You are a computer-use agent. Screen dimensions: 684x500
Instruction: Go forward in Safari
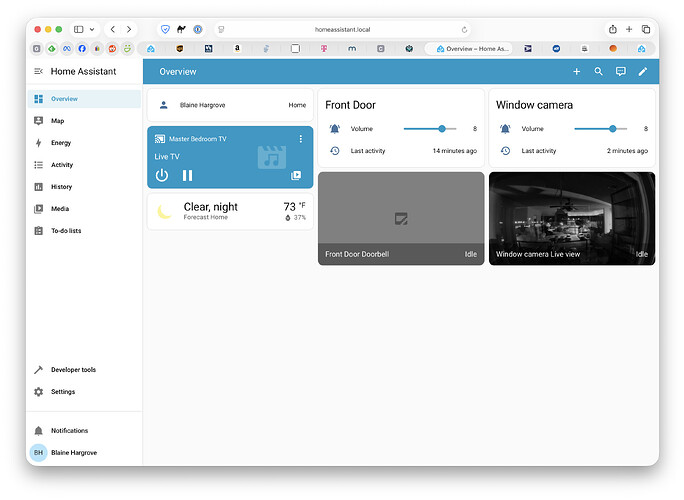coord(129,29)
